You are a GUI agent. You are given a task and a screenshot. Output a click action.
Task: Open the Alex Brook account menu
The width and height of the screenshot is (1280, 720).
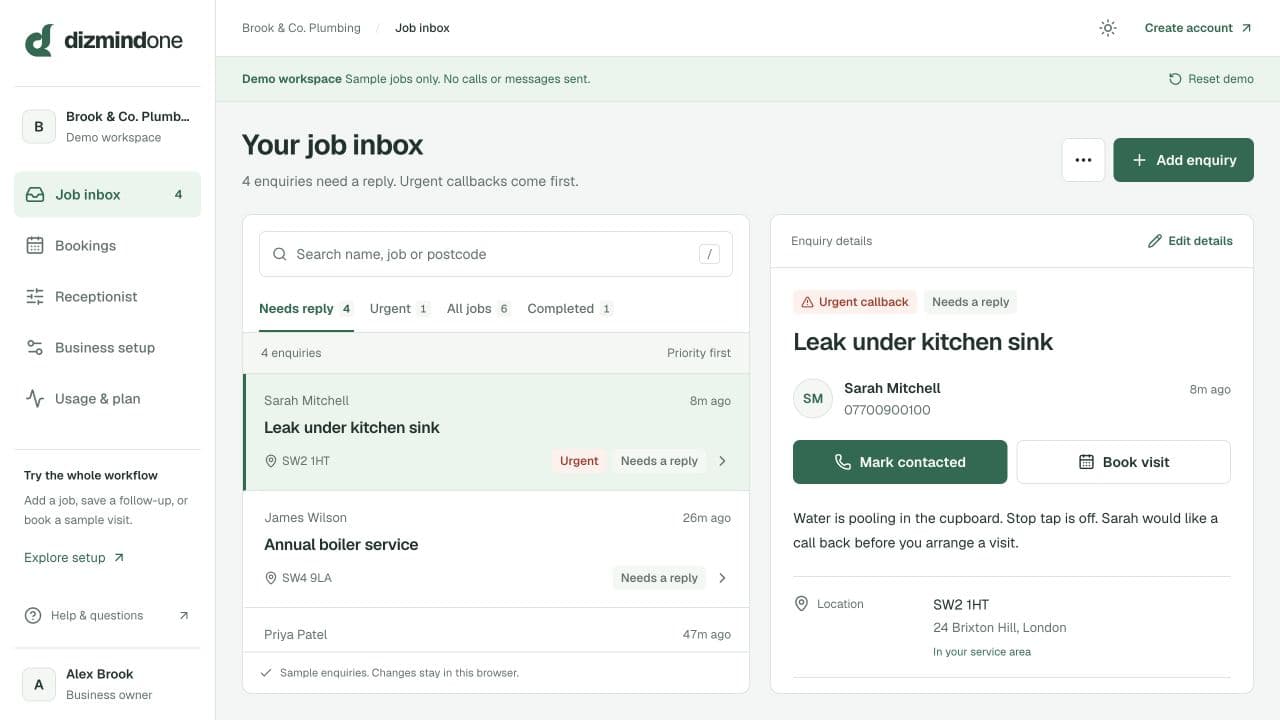click(x=107, y=684)
